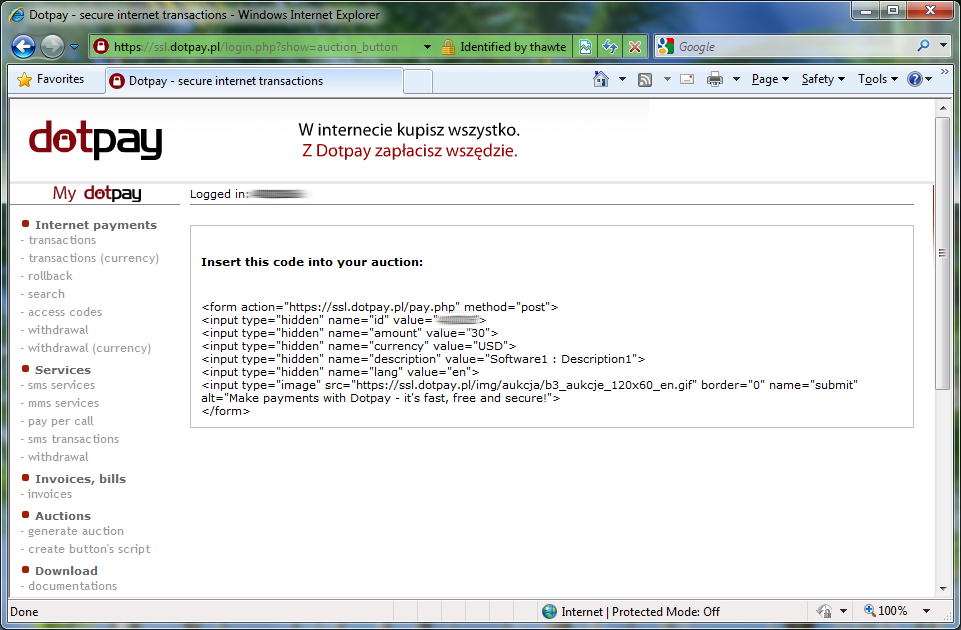Screen dimensions: 961x630
Task: Click the browser Forward arrow button
Action: [52, 47]
